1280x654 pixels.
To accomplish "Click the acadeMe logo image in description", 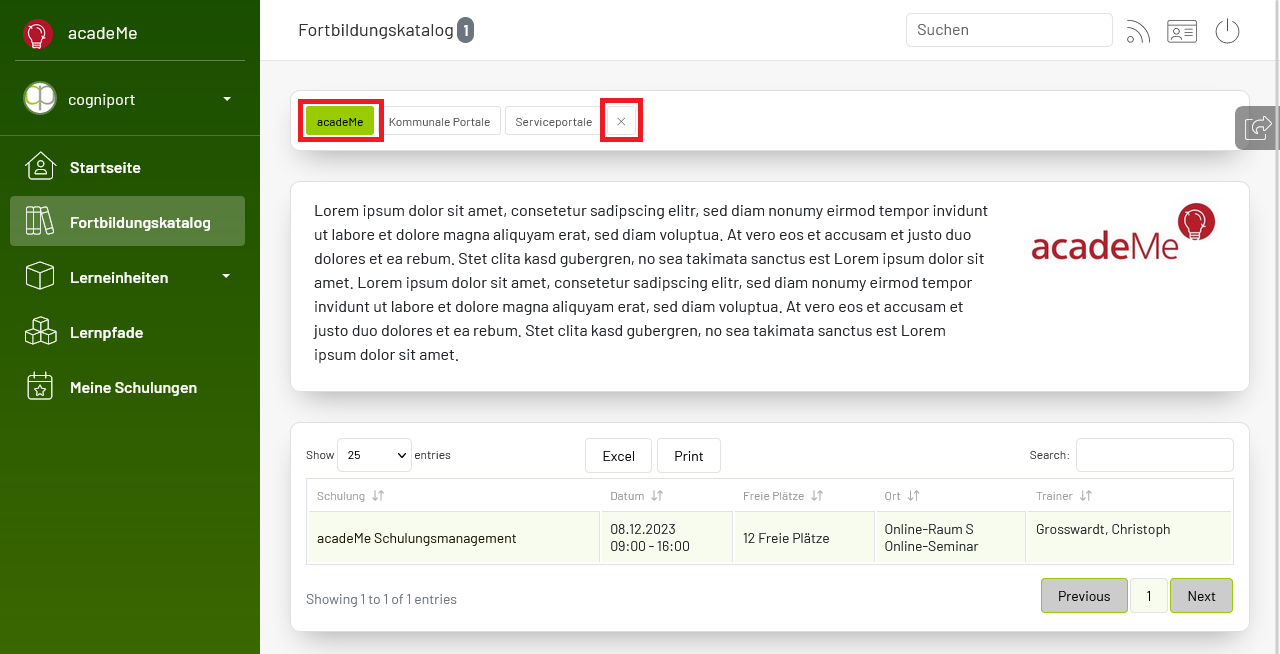I will coord(1123,232).
